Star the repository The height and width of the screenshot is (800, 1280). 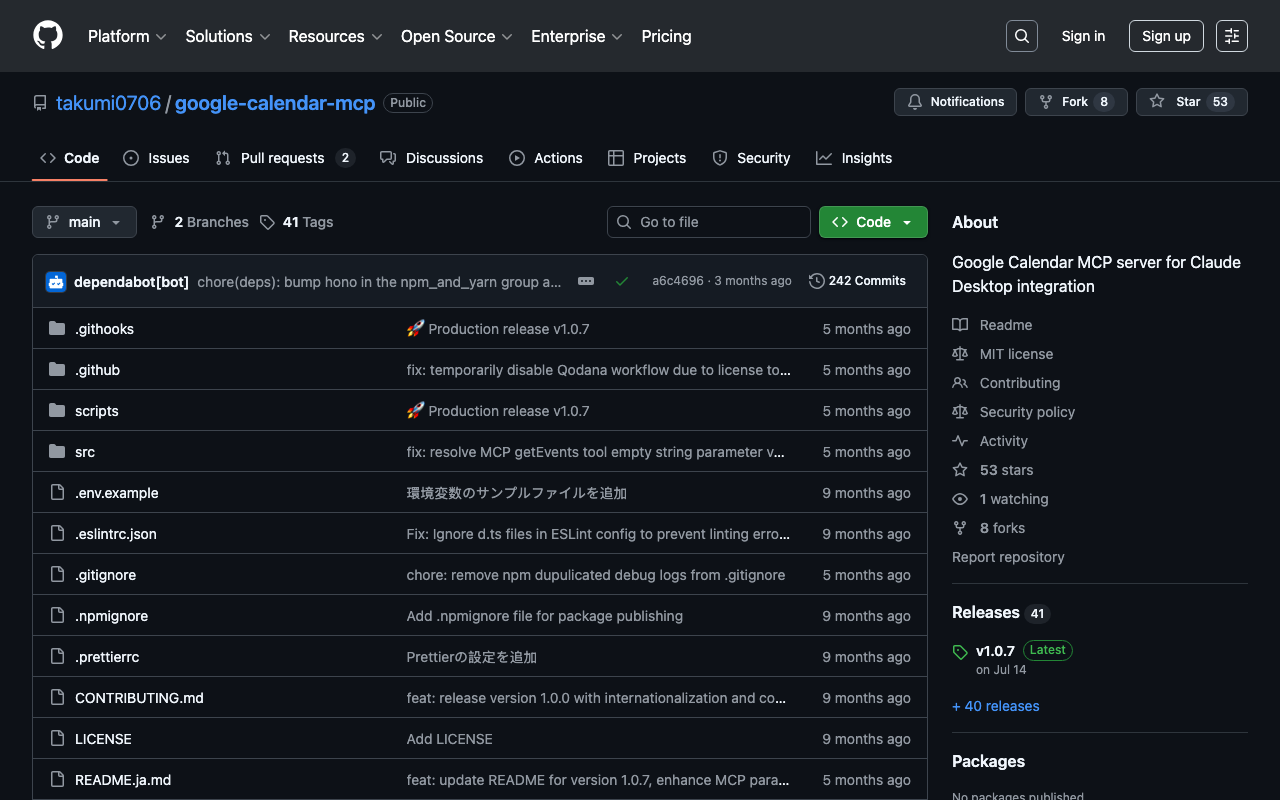pos(1190,102)
